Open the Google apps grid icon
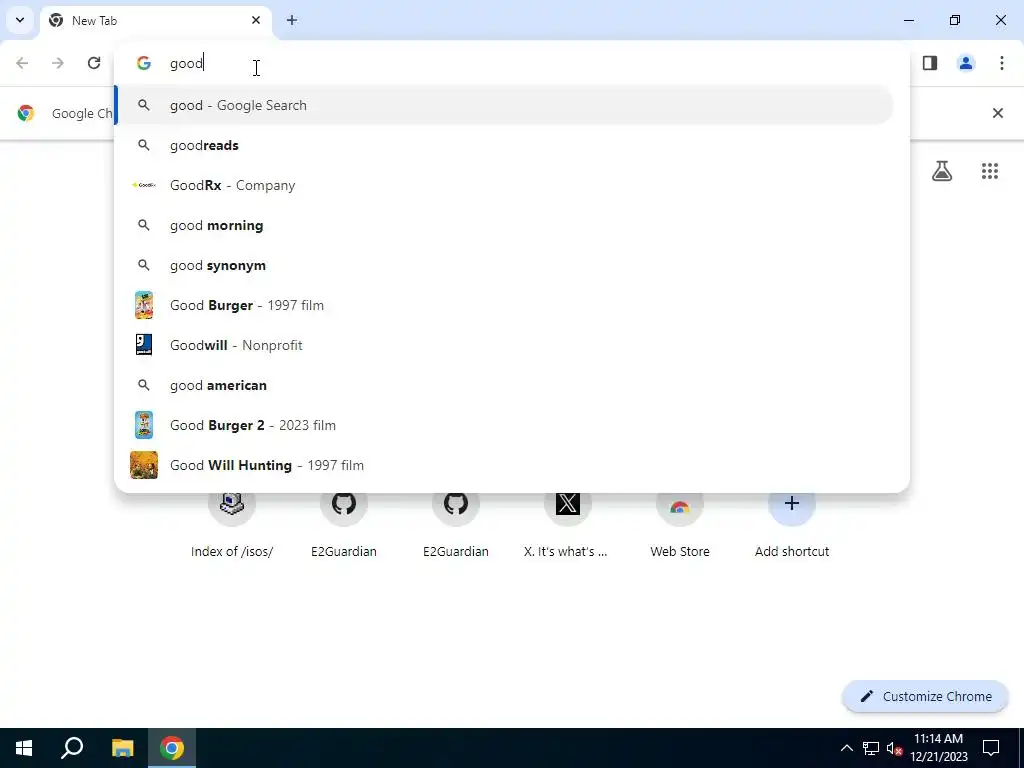Viewport: 1024px width, 768px height. [x=990, y=171]
